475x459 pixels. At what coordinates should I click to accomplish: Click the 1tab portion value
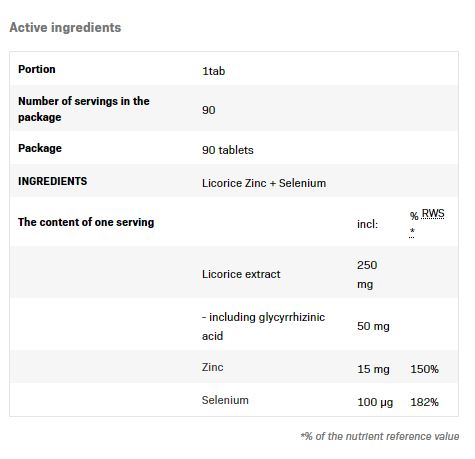[x=213, y=71]
